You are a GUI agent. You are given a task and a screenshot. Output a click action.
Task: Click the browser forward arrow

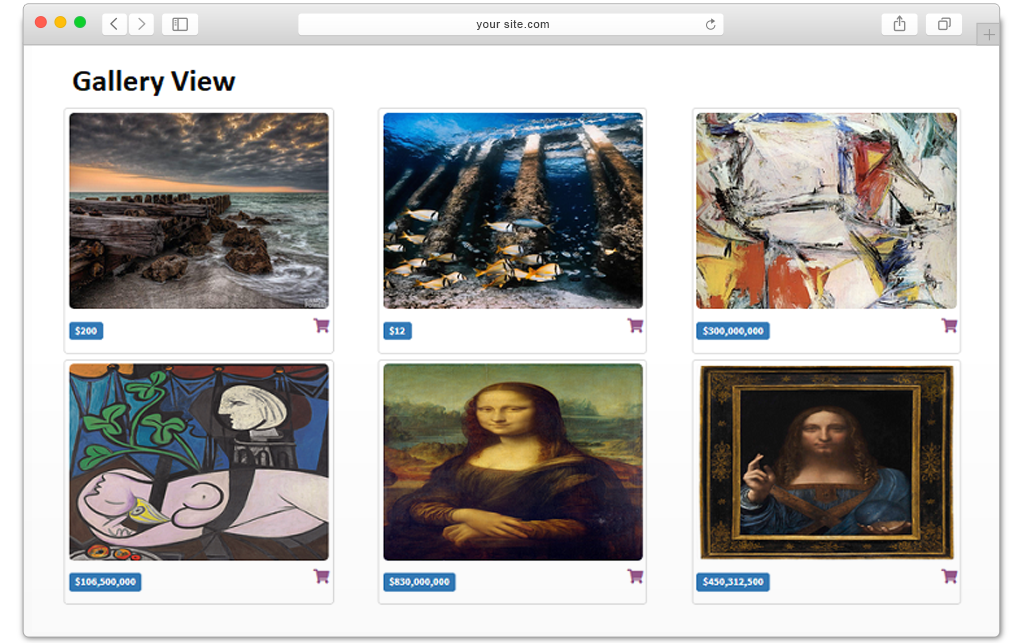[x=141, y=24]
